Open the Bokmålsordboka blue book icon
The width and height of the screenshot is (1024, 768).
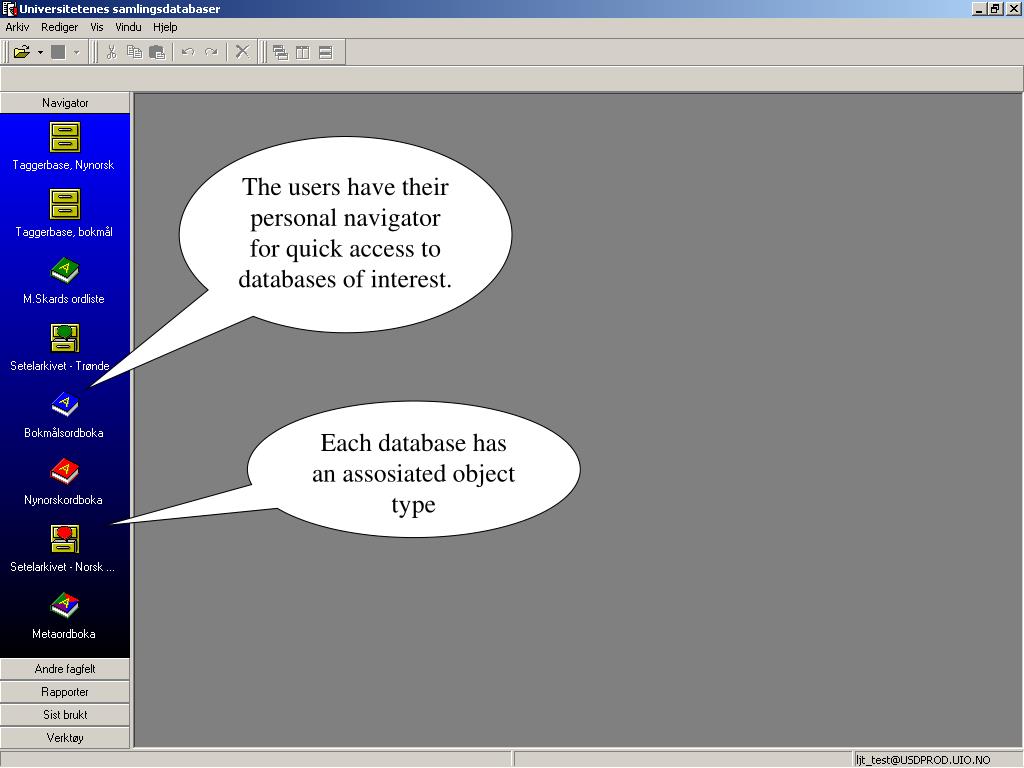pos(65,404)
